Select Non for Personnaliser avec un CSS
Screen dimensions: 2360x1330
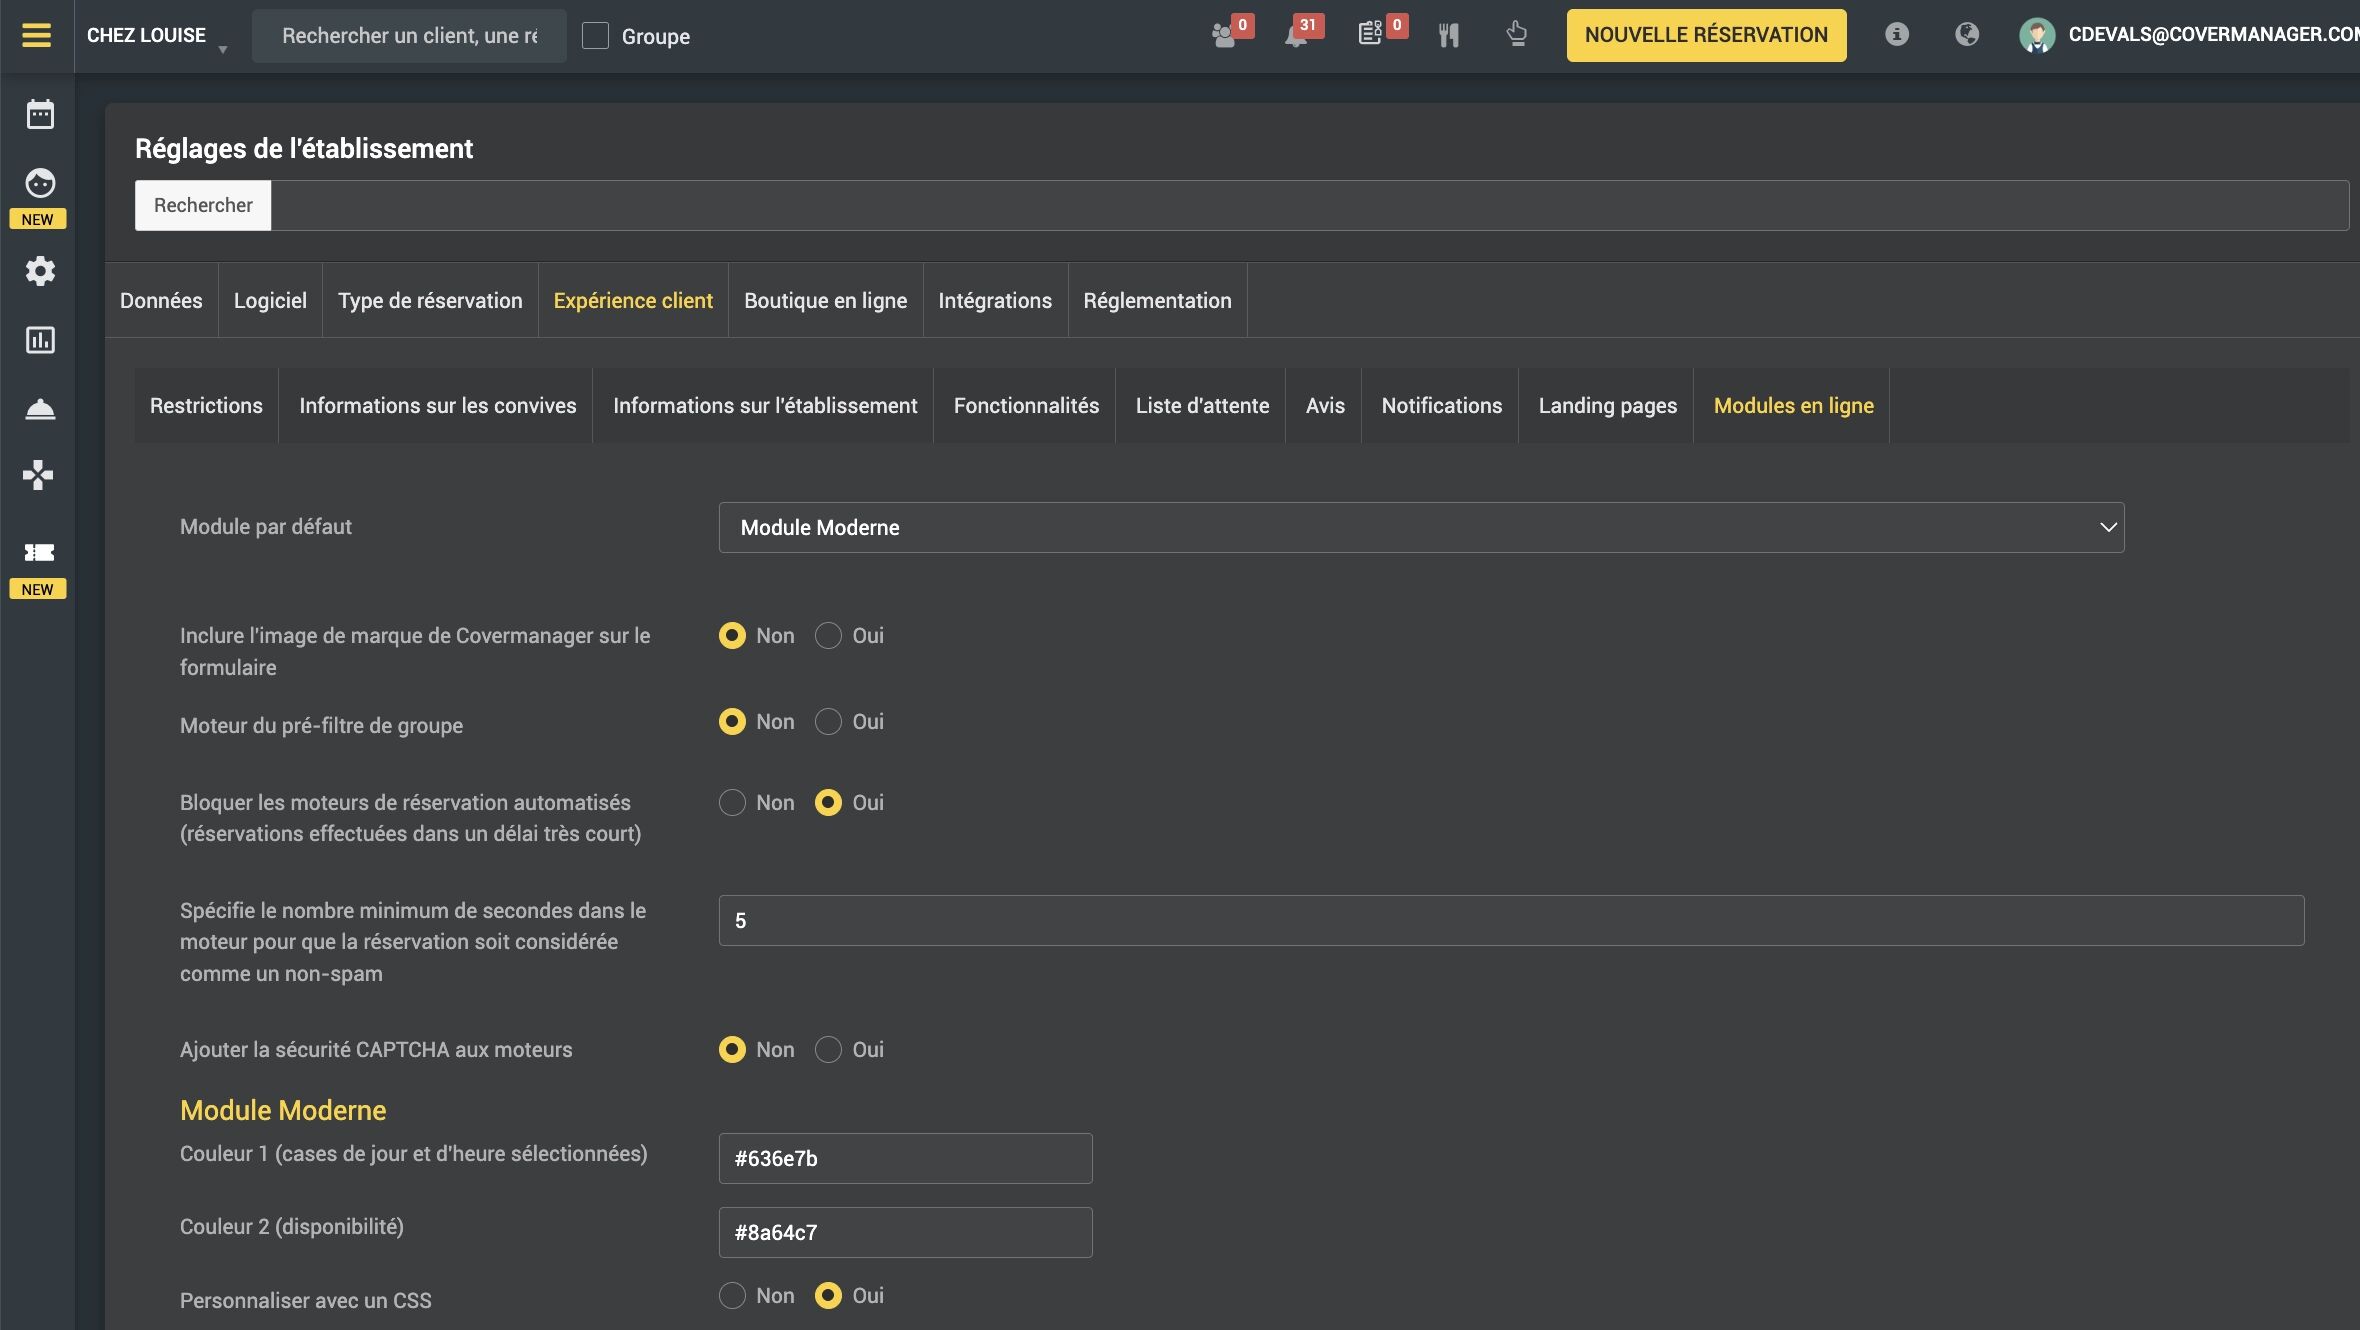tap(732, 1295)
